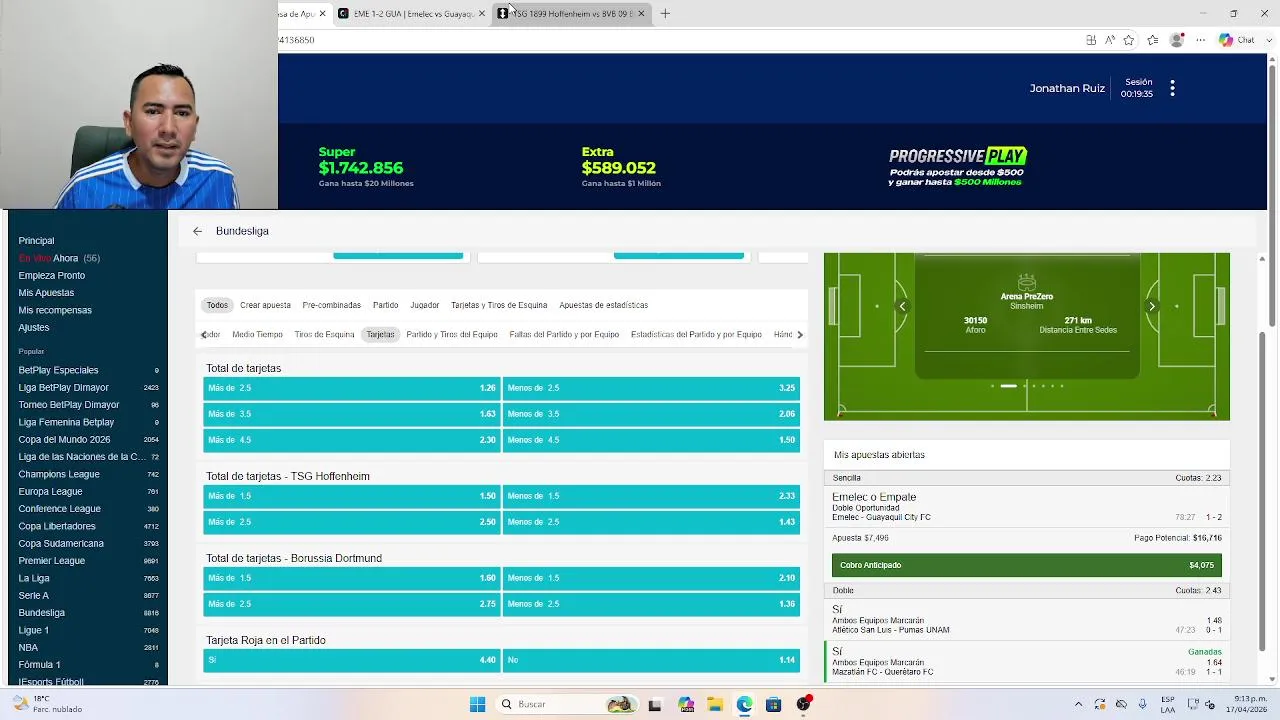Close the Hoffenheim vs BVB browser tab

pyautogui.click(x=641, y=13)
